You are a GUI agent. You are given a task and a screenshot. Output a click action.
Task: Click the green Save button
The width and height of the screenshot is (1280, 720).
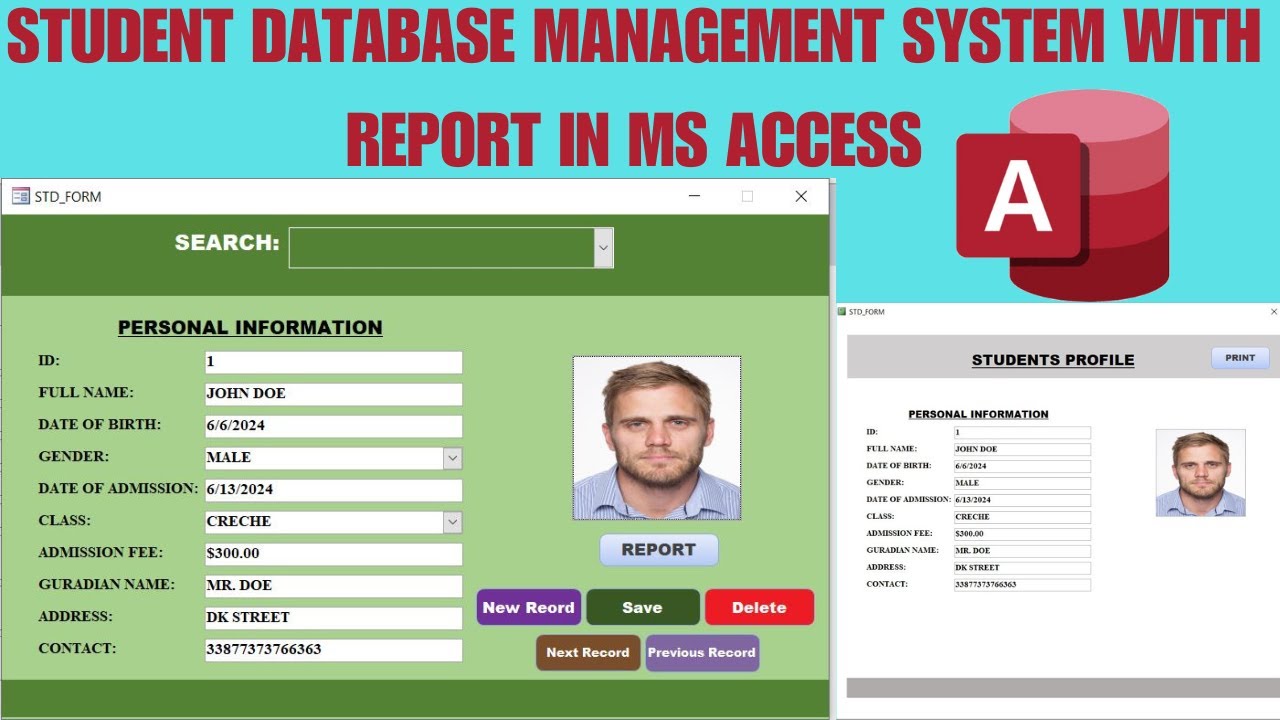[642, 607]
